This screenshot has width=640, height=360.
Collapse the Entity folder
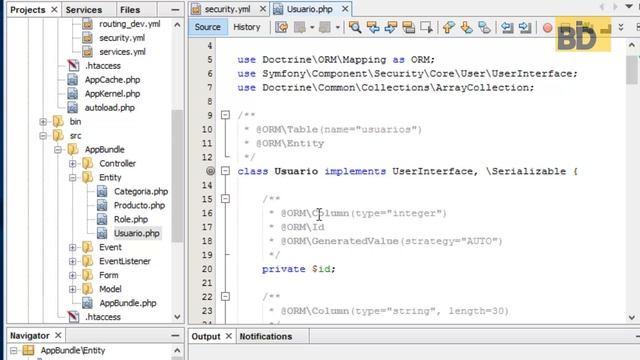(72, 178)
